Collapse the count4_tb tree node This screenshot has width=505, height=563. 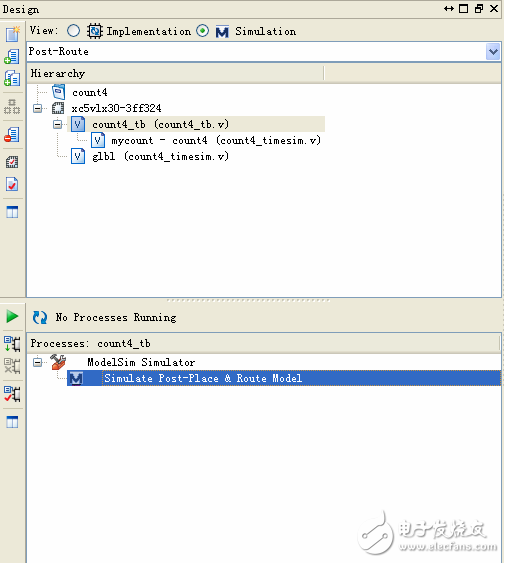point(57,124)
